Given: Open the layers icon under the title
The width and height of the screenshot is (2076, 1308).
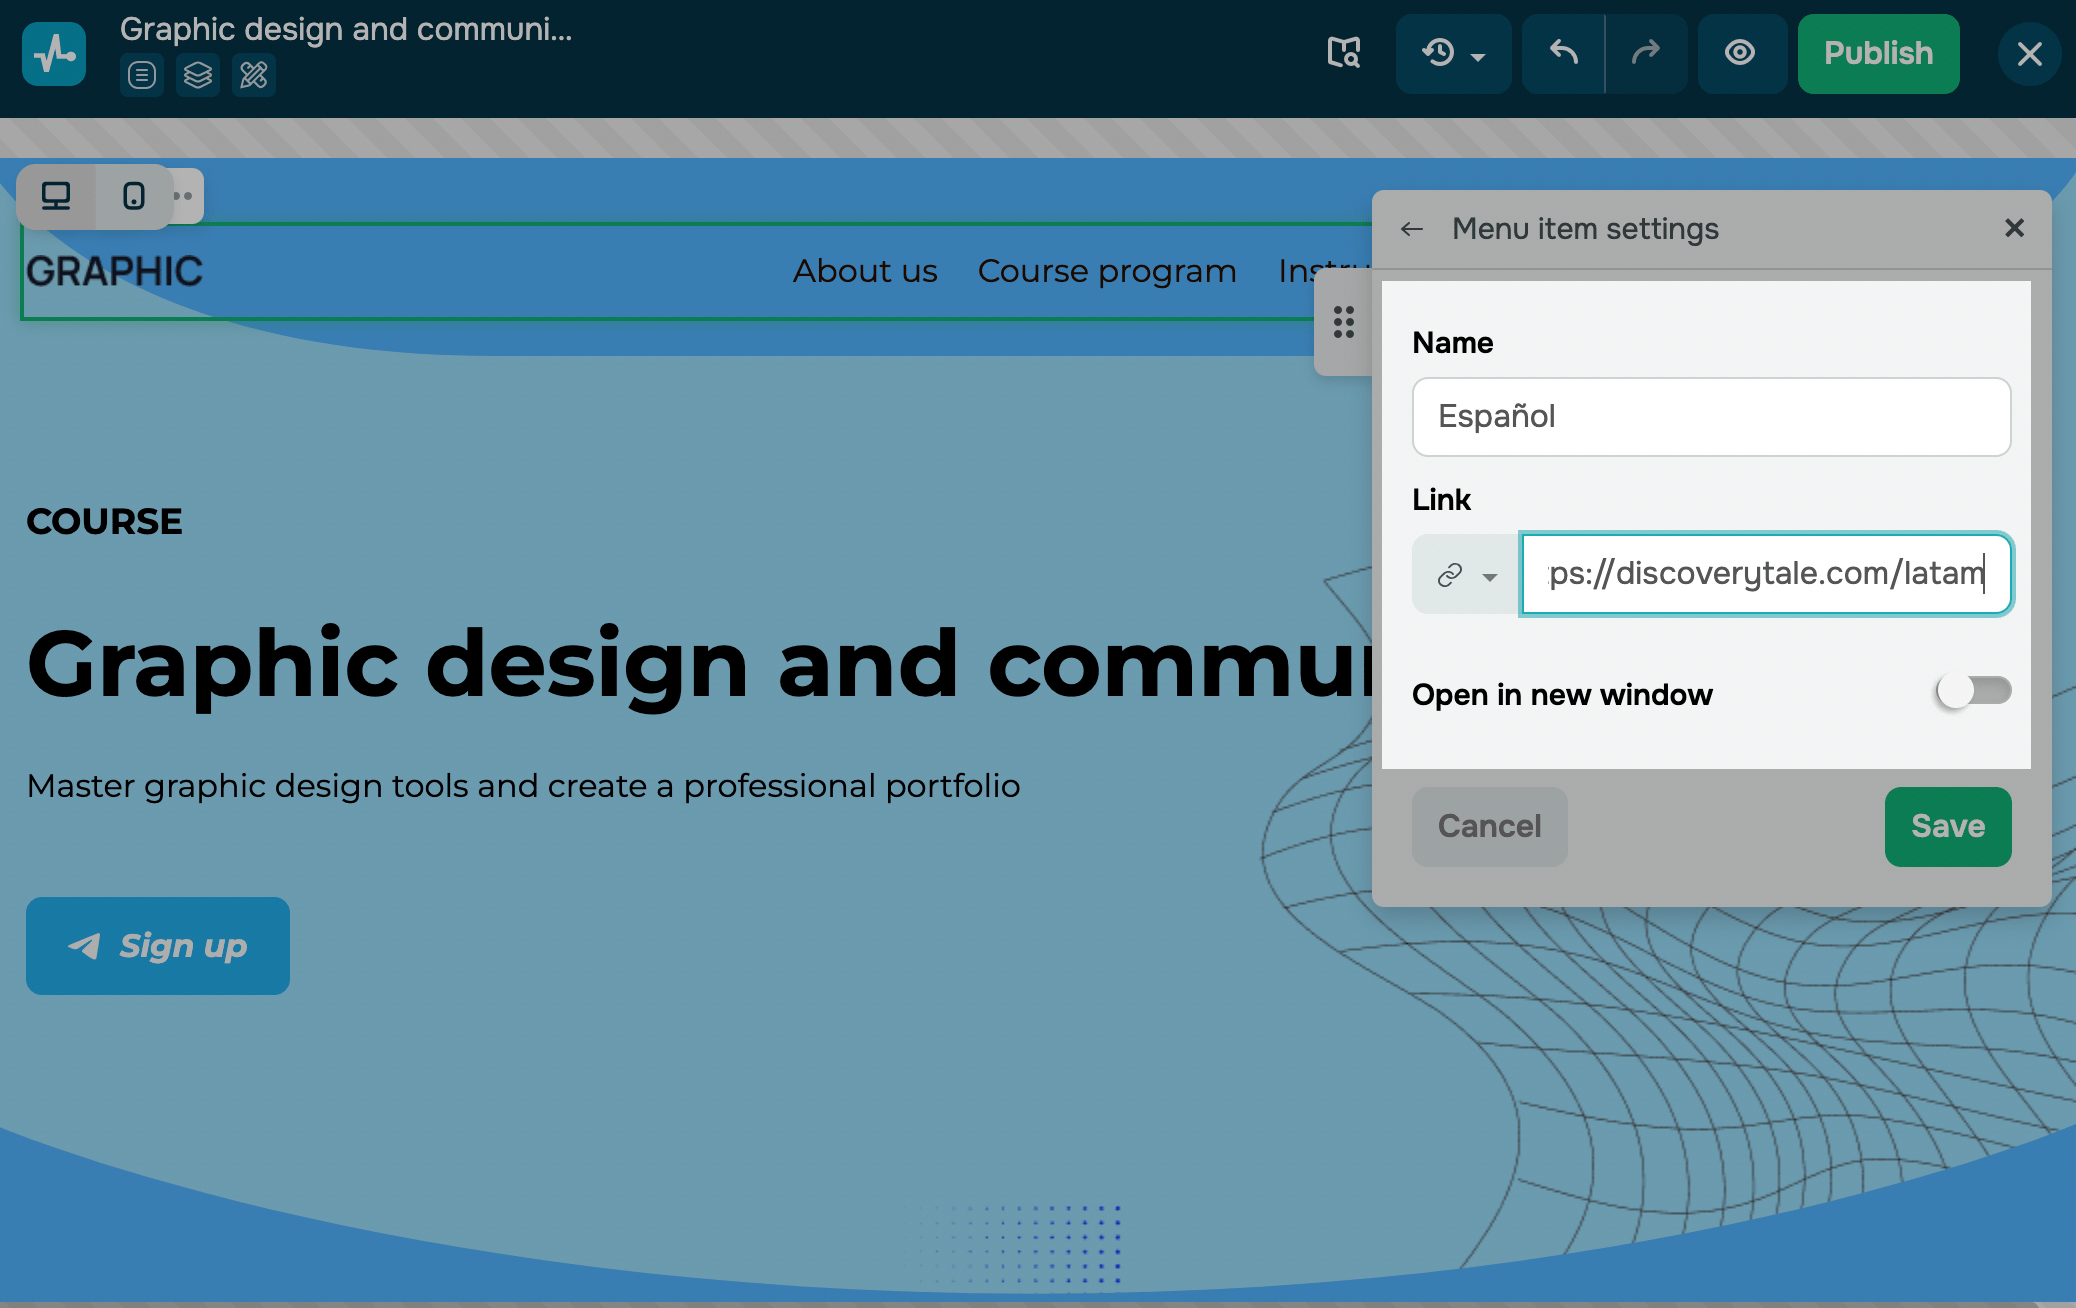Looking at the screenshot, I should [198, 75].
